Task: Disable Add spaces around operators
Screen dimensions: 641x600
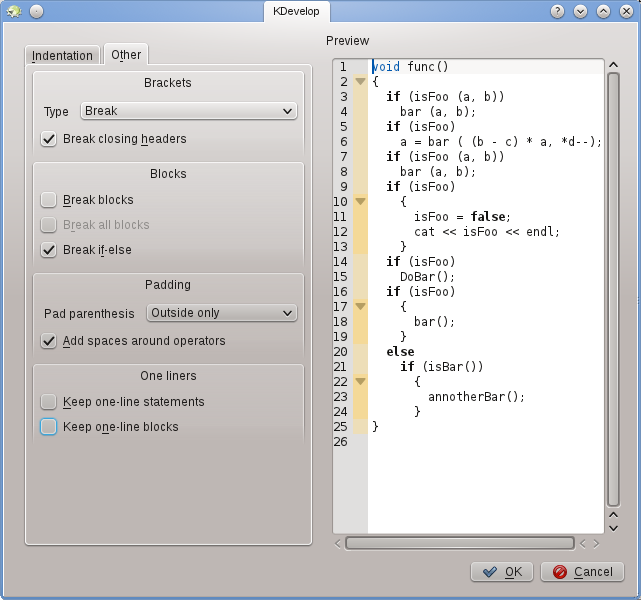Action: pyautogui.click(x=49, y=341)
